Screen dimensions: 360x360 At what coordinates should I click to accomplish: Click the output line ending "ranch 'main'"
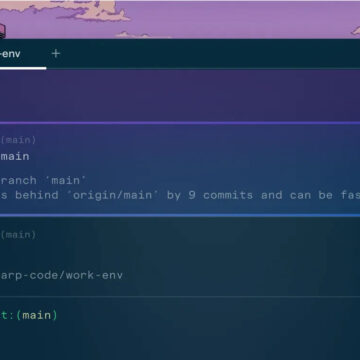(x=43, y=180)
